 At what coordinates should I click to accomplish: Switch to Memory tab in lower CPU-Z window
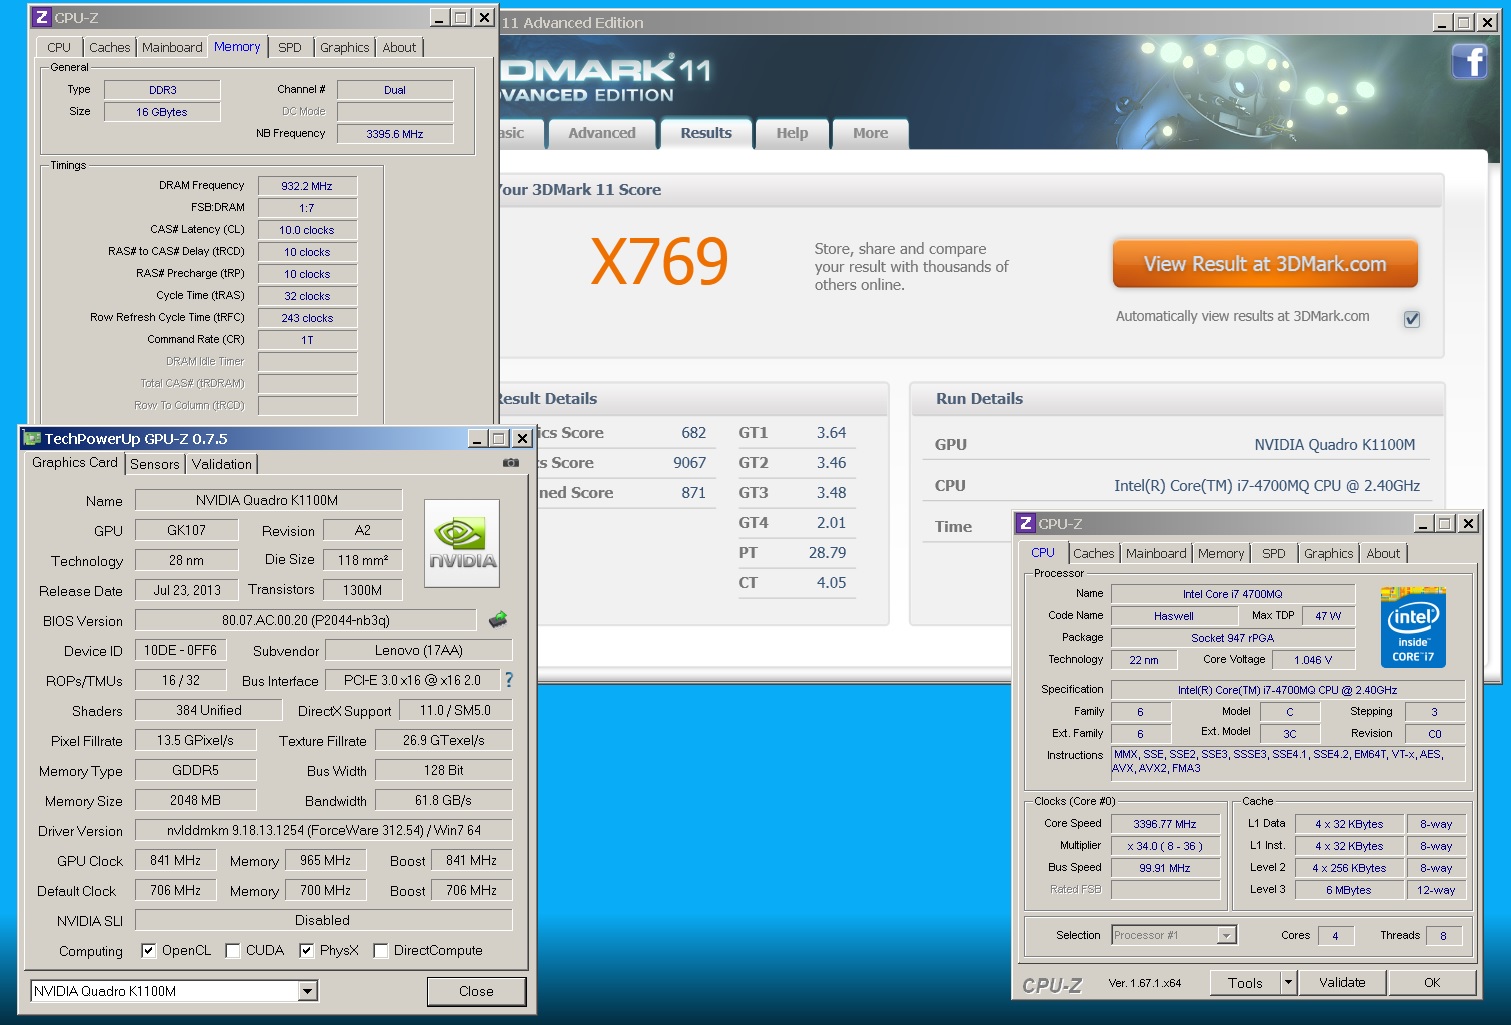click(x=1221, y=553)
